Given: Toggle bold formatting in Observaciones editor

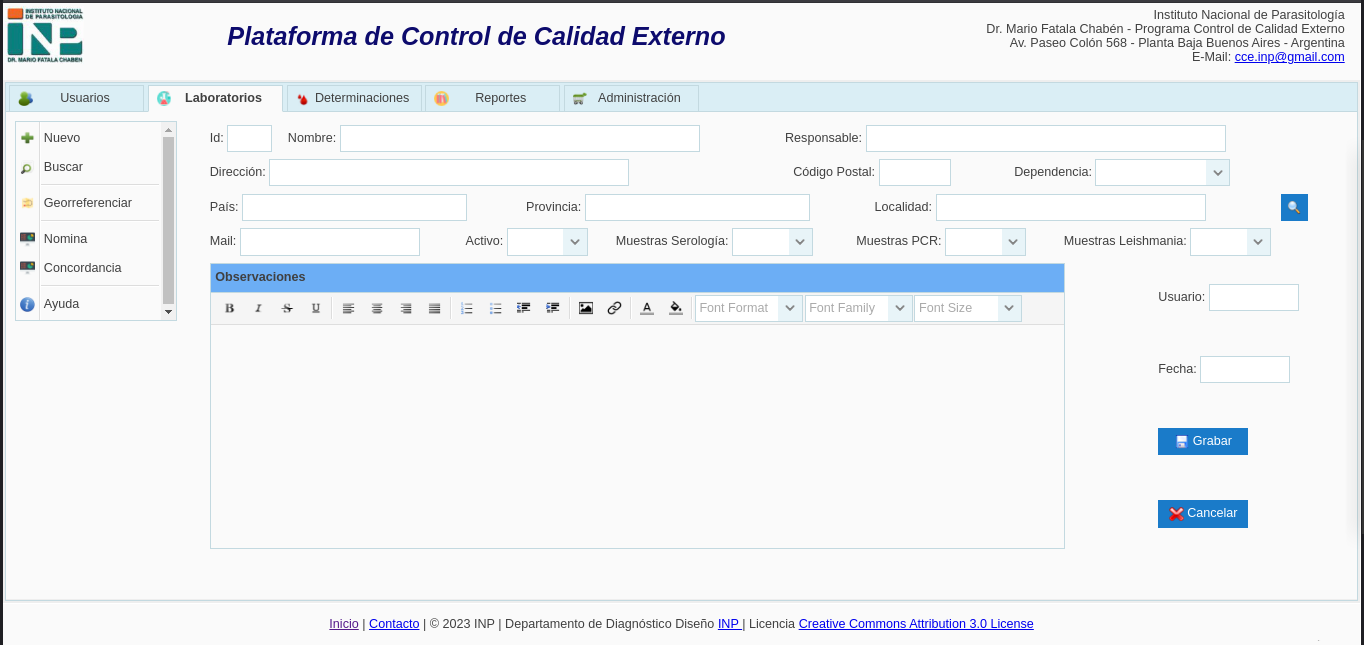Looking at the screenshot, I should click(229, 308).
